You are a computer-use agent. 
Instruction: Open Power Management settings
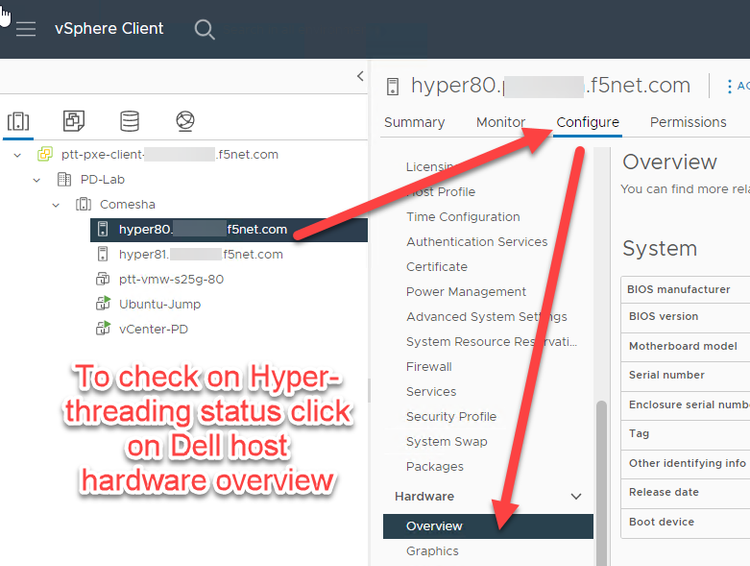coord(466,292)
